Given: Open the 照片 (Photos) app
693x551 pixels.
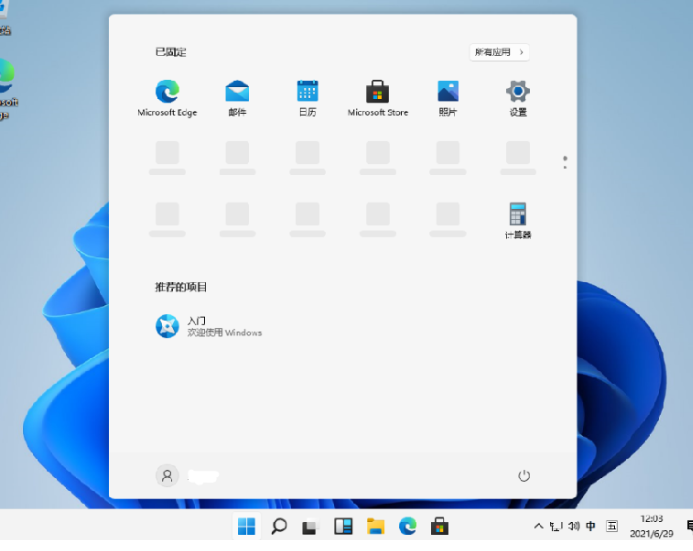Looking at the screenshot, I should [x=448, y=98].
